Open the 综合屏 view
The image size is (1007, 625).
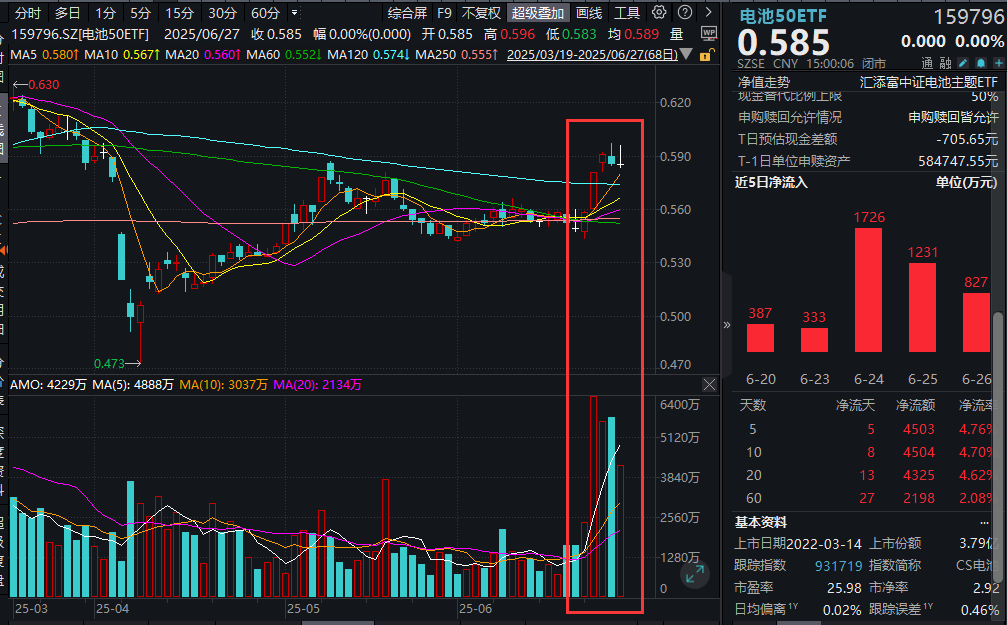pyautogui.click(x=407, y=13)
